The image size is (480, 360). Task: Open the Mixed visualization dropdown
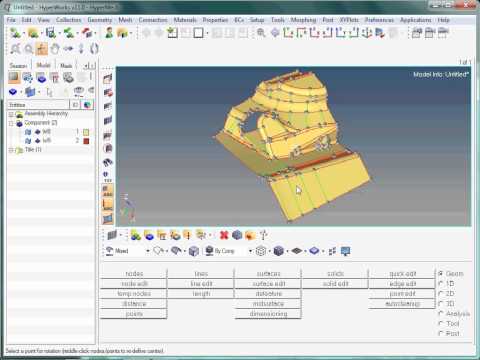click(x=147, y=251)
